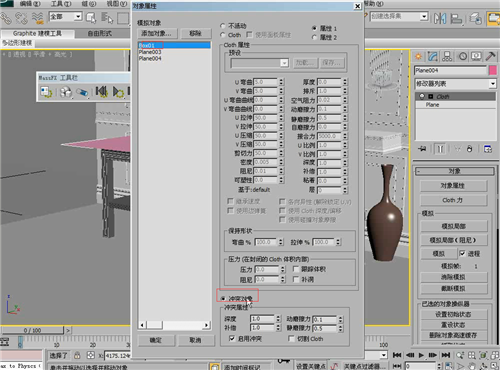Screen dimensions: 500x370
Task: Toggle the 进程 checkbox beside 模拟
Action: tap(462, 253)
